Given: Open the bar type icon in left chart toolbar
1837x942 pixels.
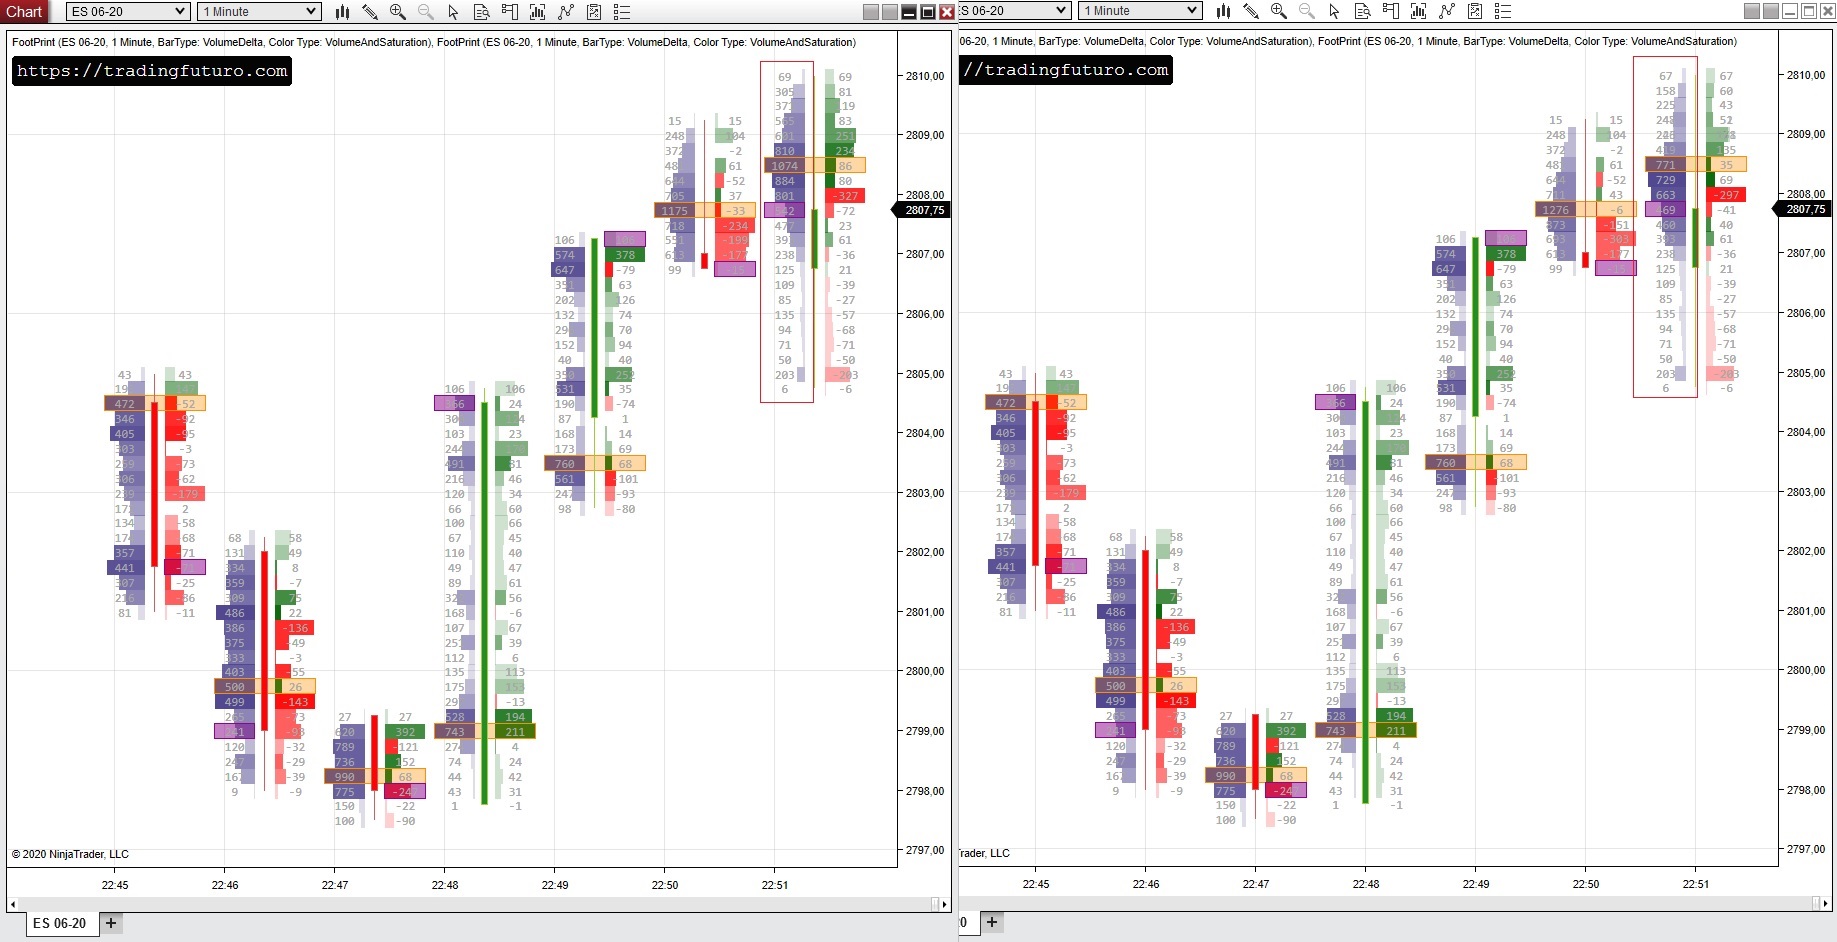Looking at the screenshot, I should coord(342,12).
